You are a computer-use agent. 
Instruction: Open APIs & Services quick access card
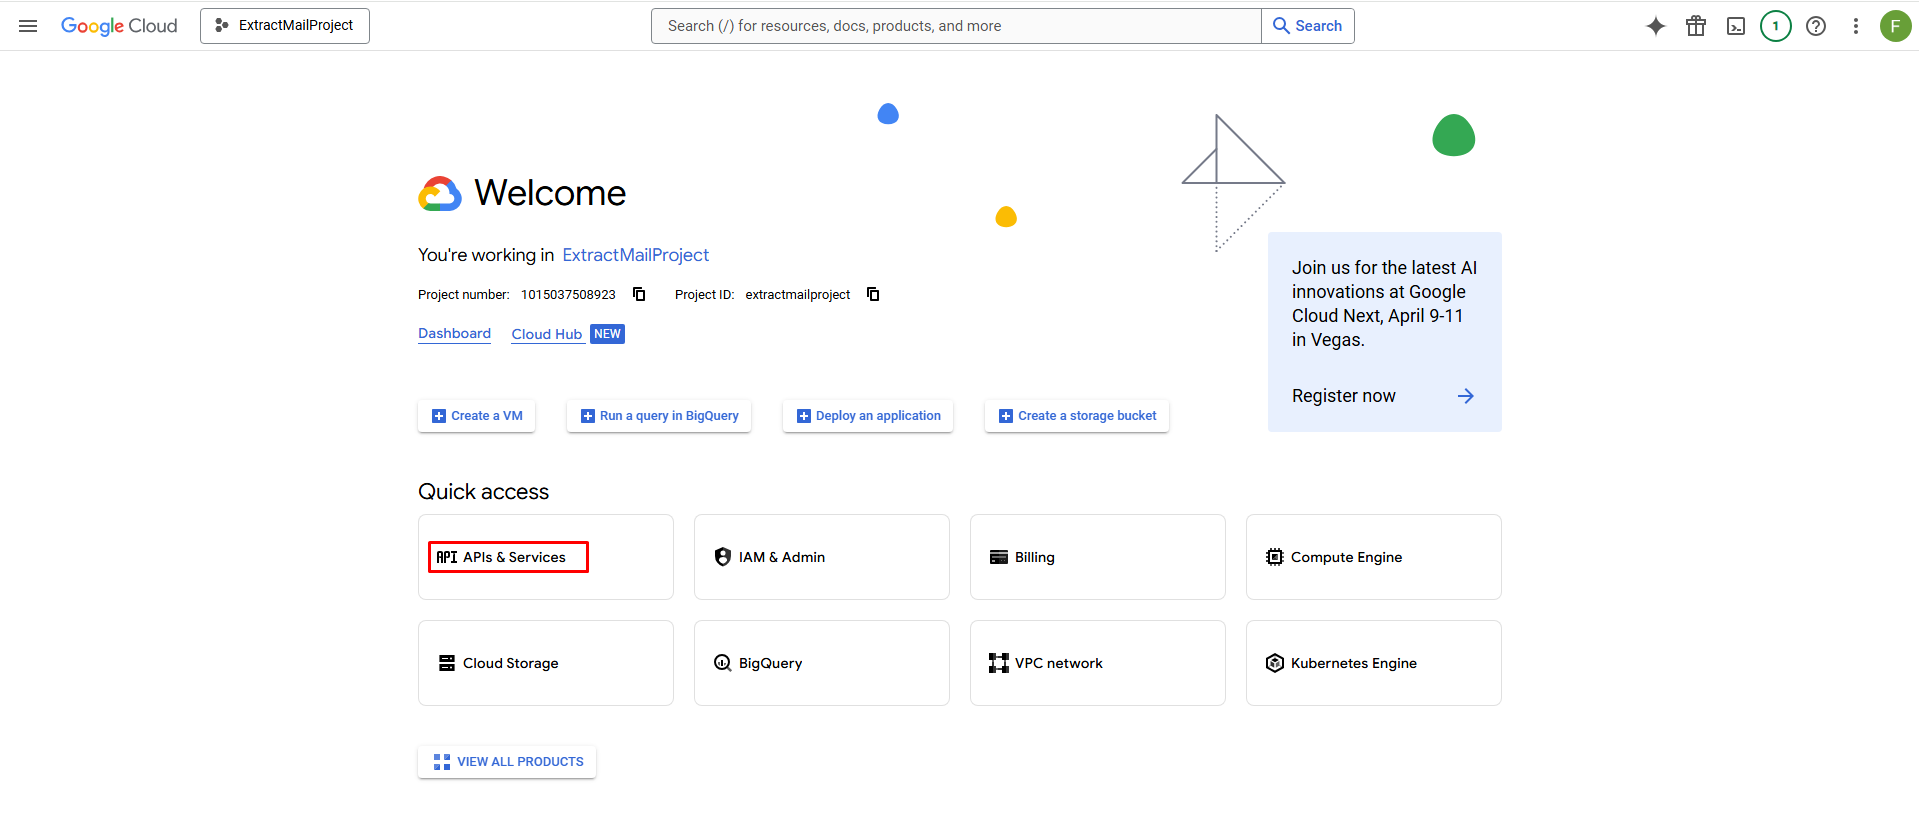[x=546, y=557]
